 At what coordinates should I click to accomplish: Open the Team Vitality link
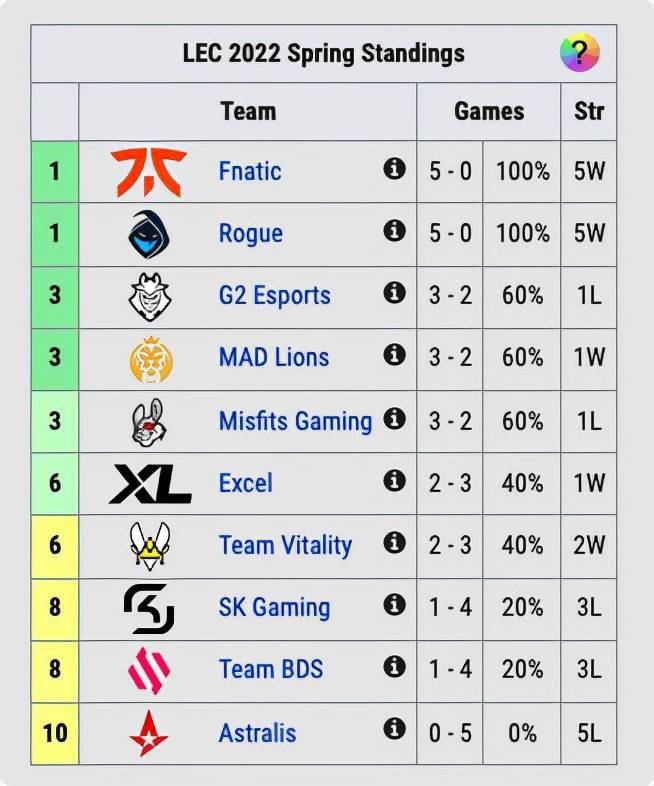tap(285, 545)
